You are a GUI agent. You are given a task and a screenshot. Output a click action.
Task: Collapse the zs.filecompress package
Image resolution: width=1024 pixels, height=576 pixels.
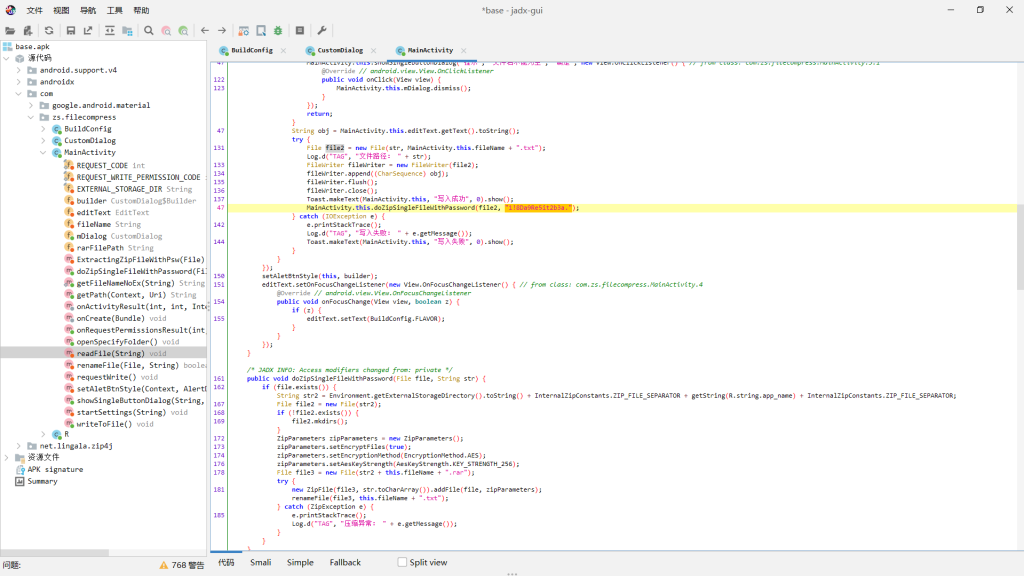[x=31, y=117]
